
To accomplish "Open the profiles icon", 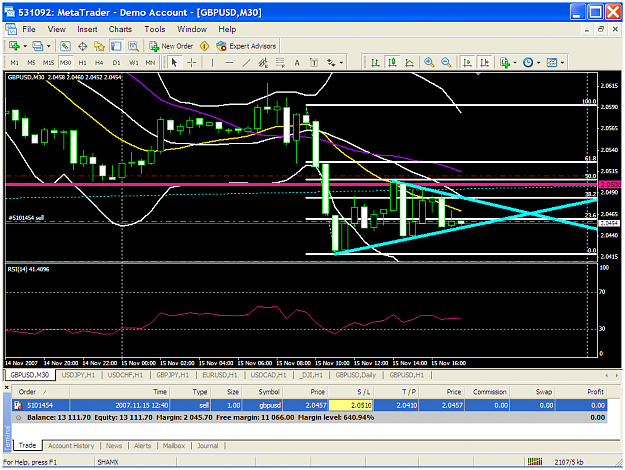I will 38,46.
